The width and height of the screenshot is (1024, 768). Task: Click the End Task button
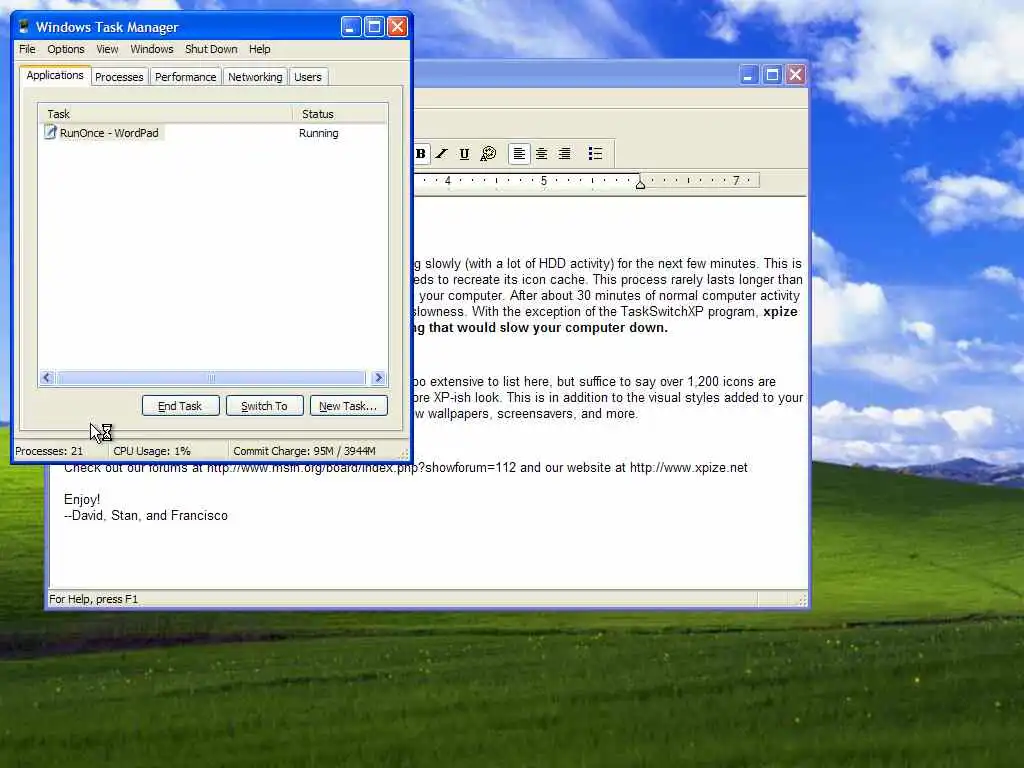point(180,406)
